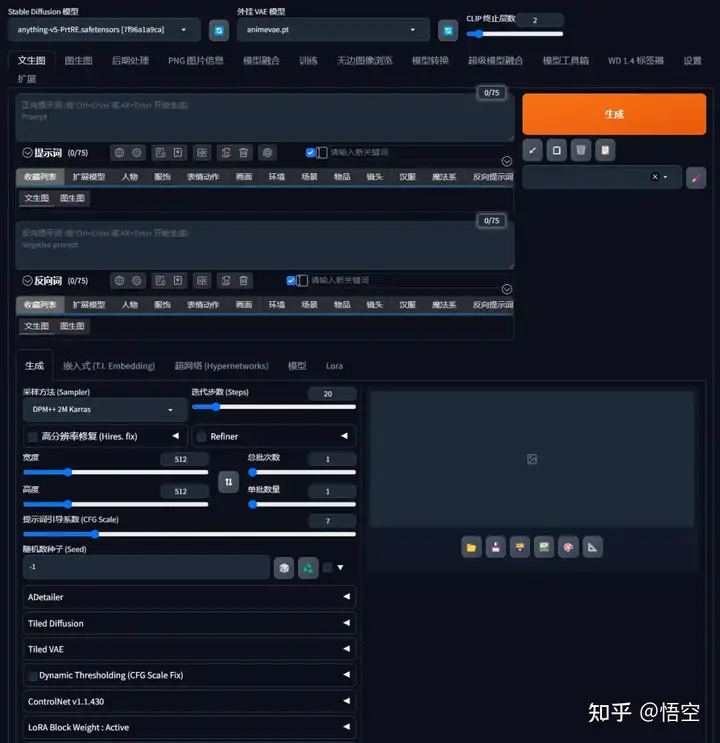Expand the Tiled Diffusion section
The image size is (720, 743).
pos(189,623)
